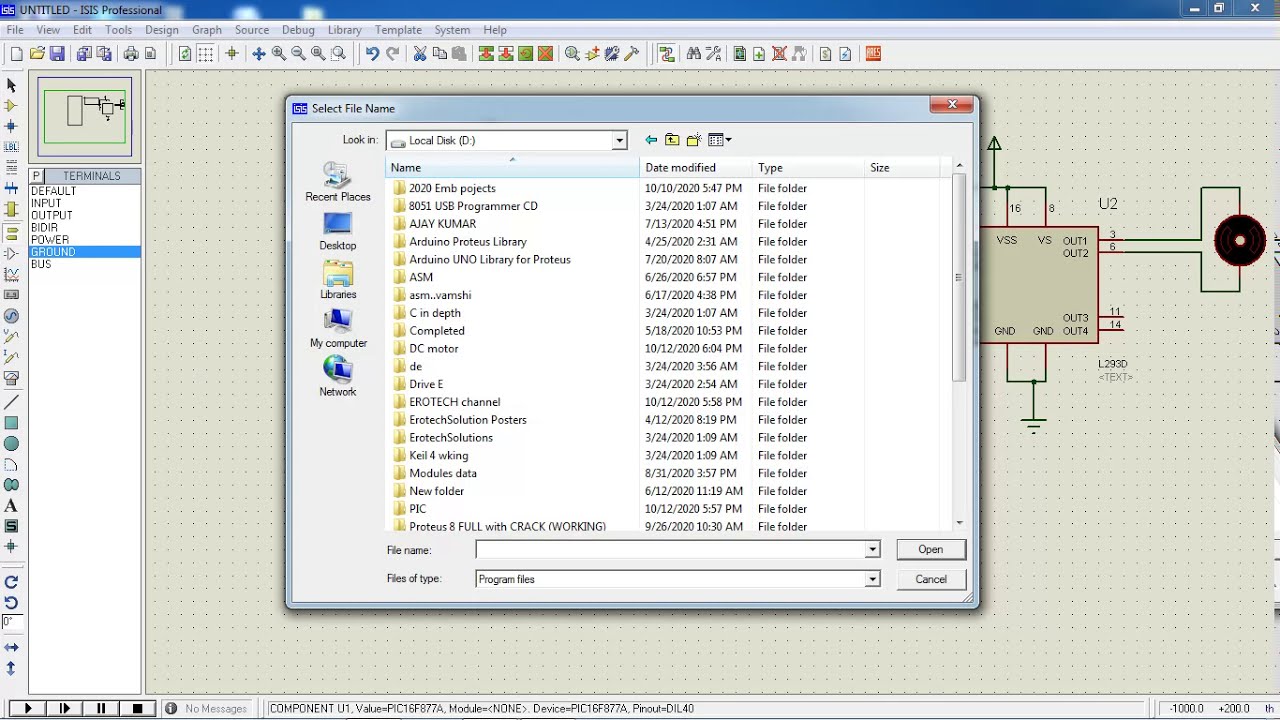This screenshot has width=1280, height=720.
Task: Click the ARES netlist transfer icon
Action: pyautogui.click(x=873, y=54)
